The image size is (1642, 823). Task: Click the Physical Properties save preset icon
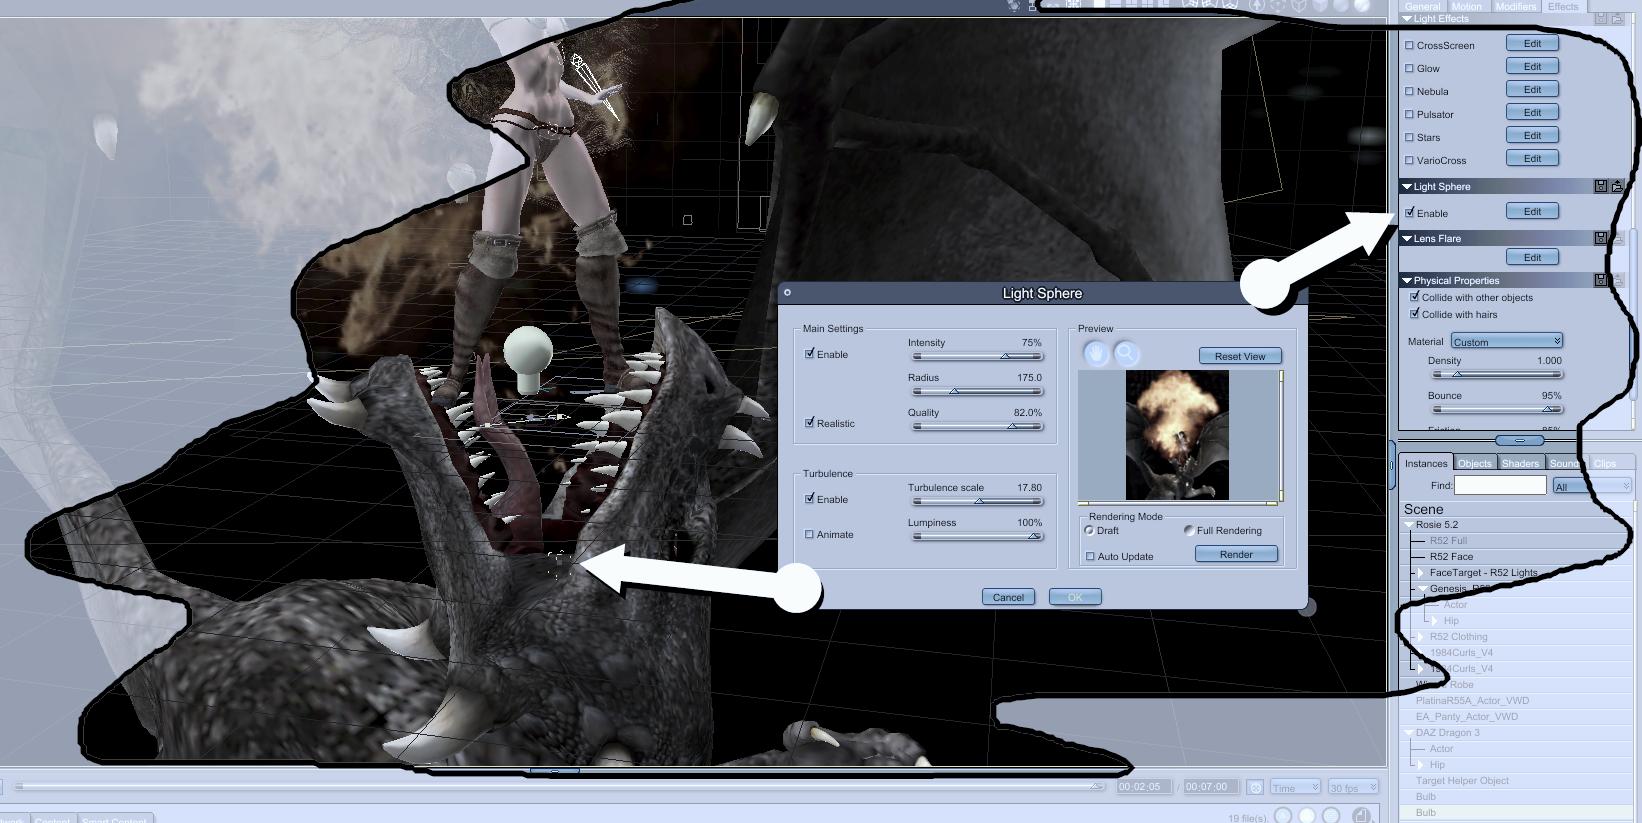1600,280
